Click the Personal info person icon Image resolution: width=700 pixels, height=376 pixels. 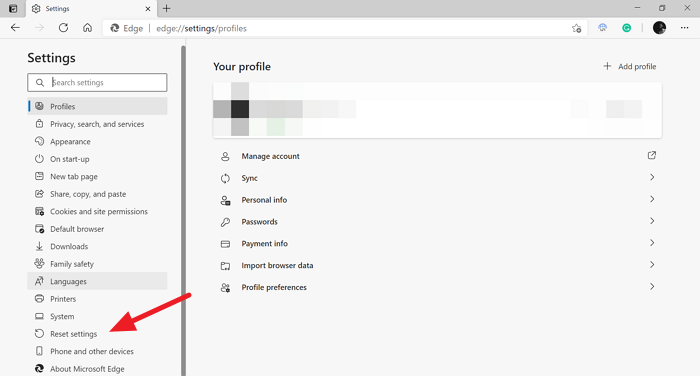coord(225,201)
